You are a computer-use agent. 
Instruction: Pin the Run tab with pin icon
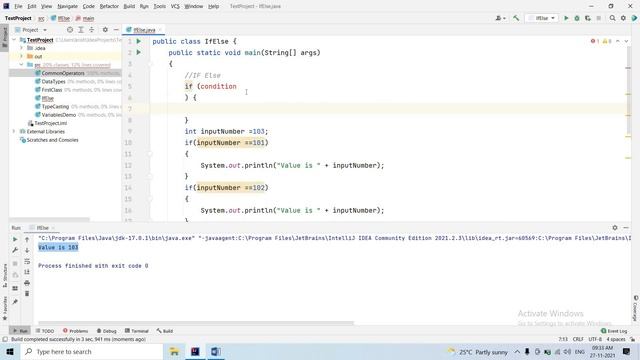point(15,302)
